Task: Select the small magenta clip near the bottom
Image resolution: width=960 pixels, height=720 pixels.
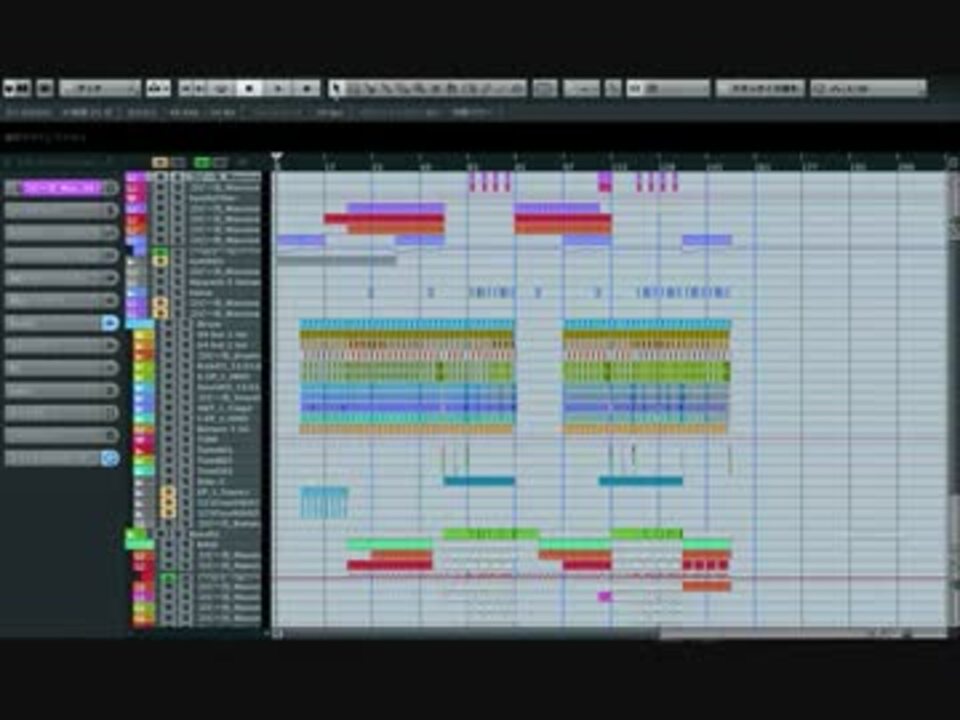Action: (604, 596)
